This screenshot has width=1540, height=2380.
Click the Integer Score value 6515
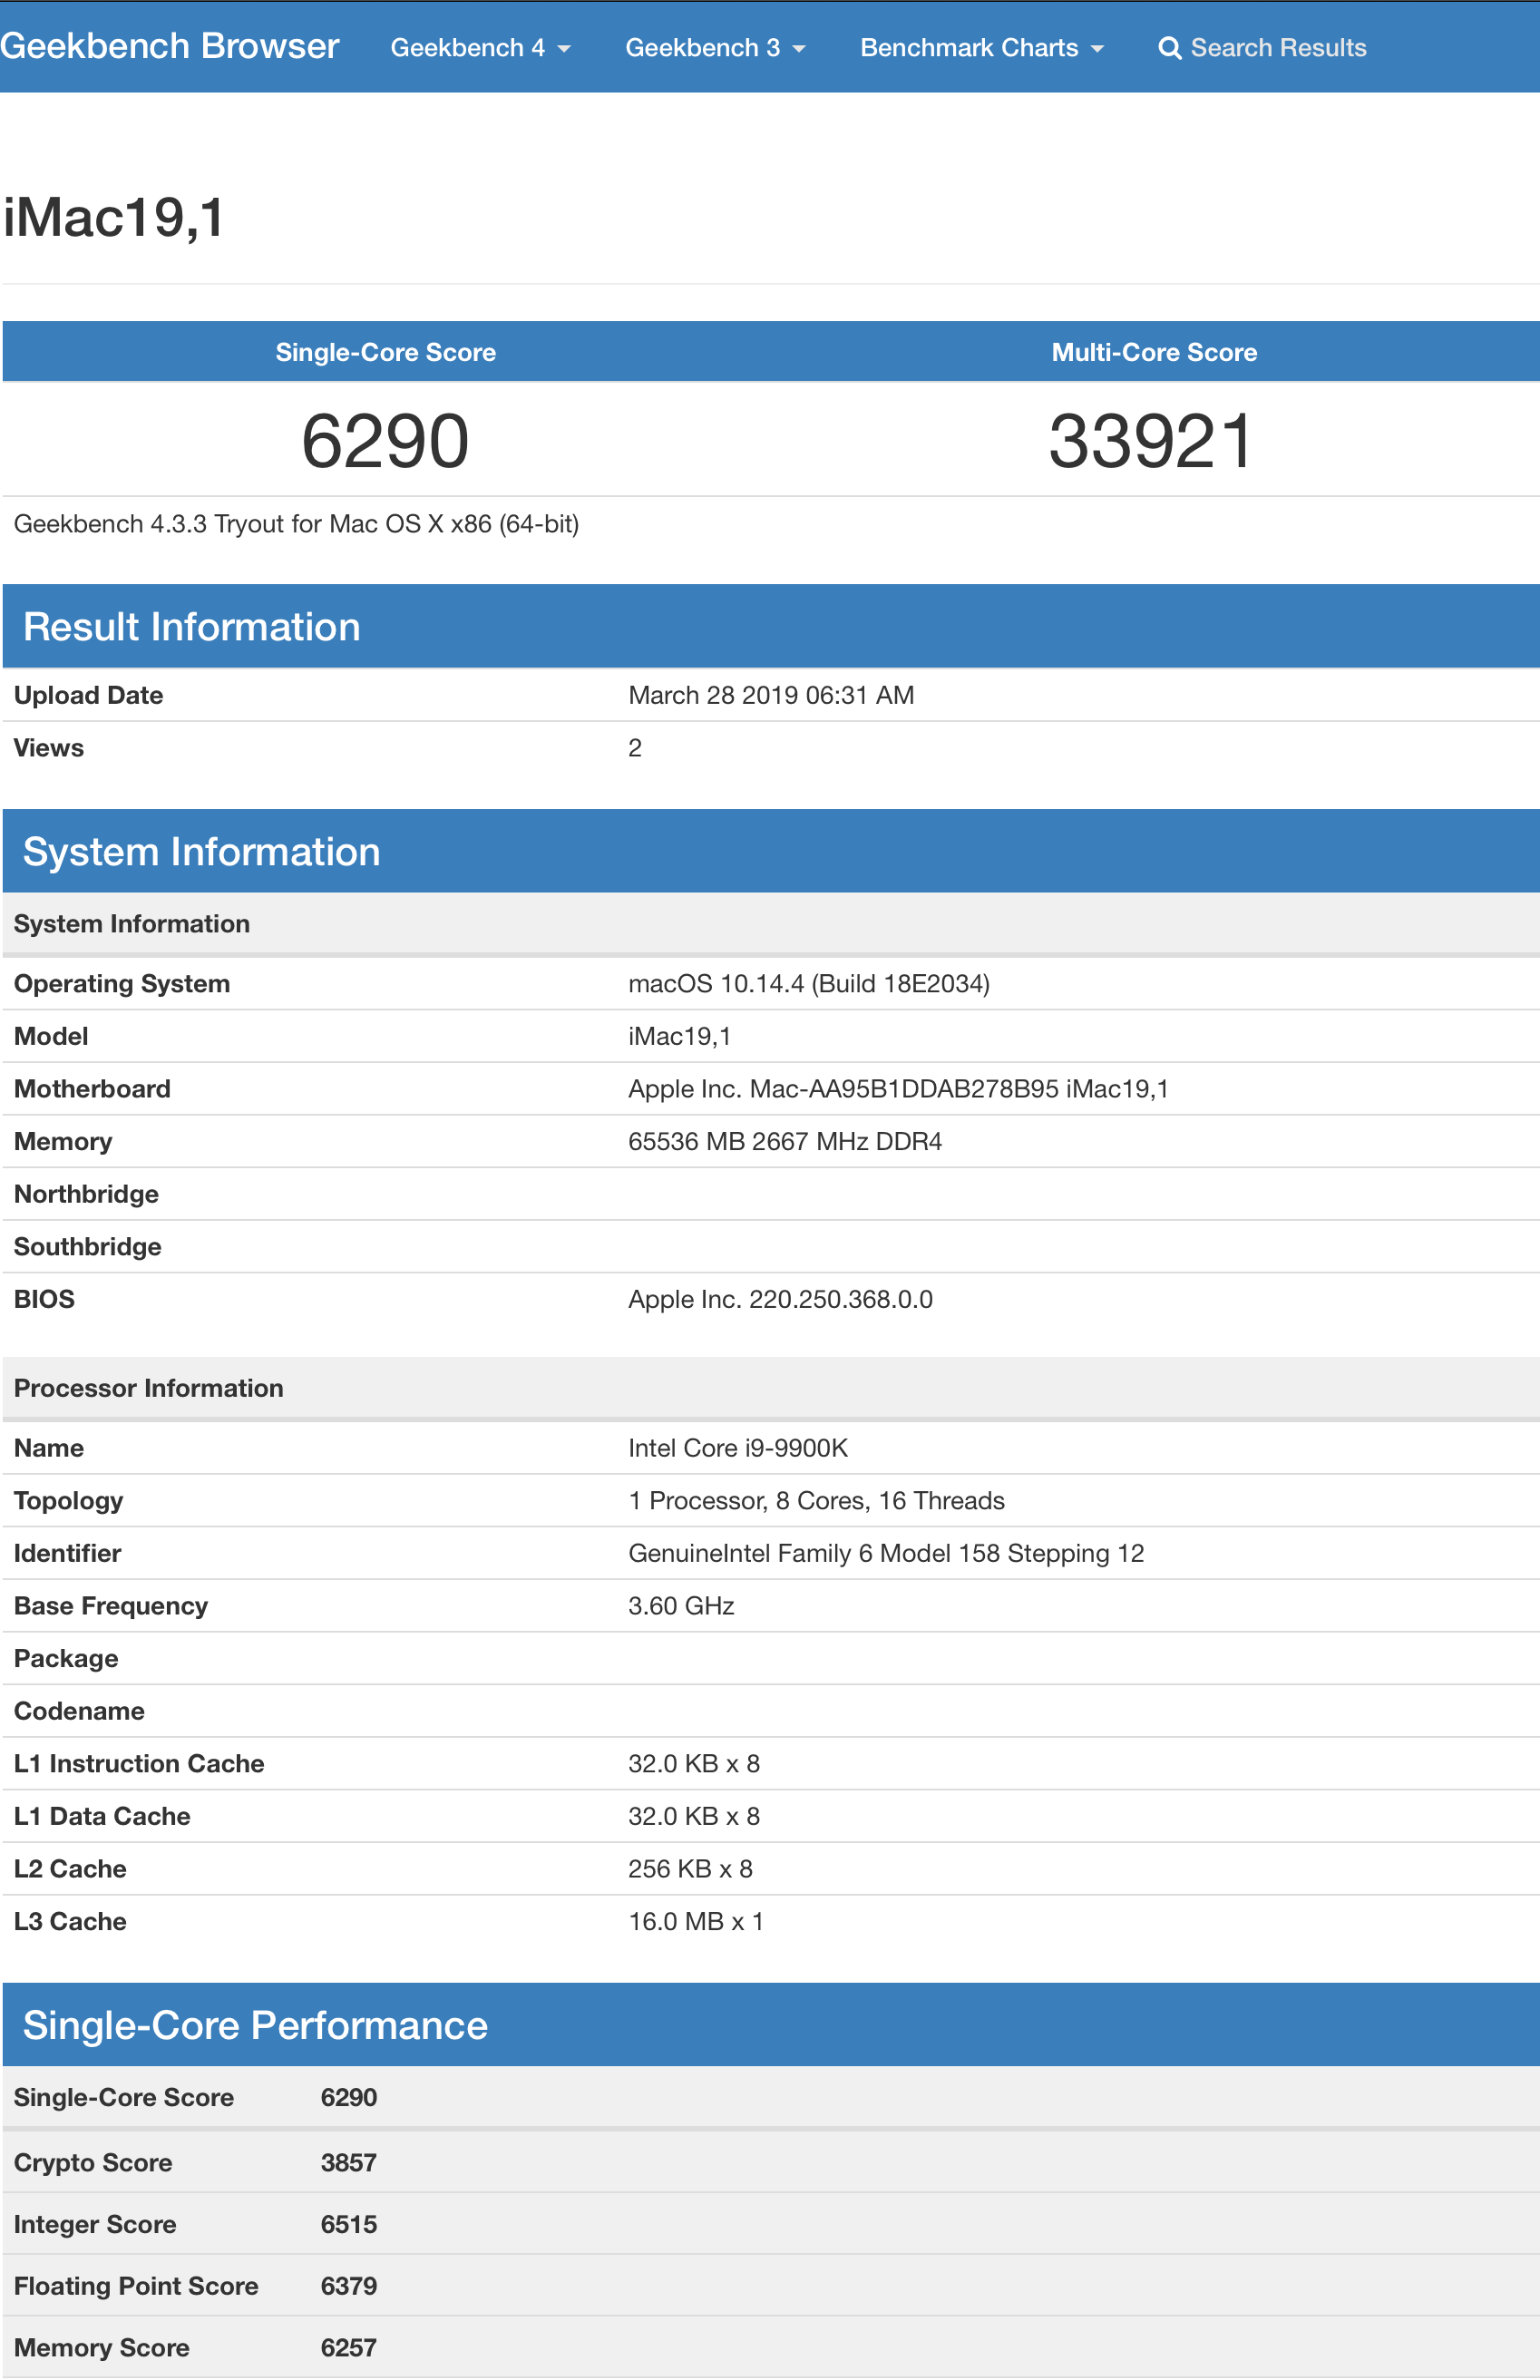[x=349, y=2224]
